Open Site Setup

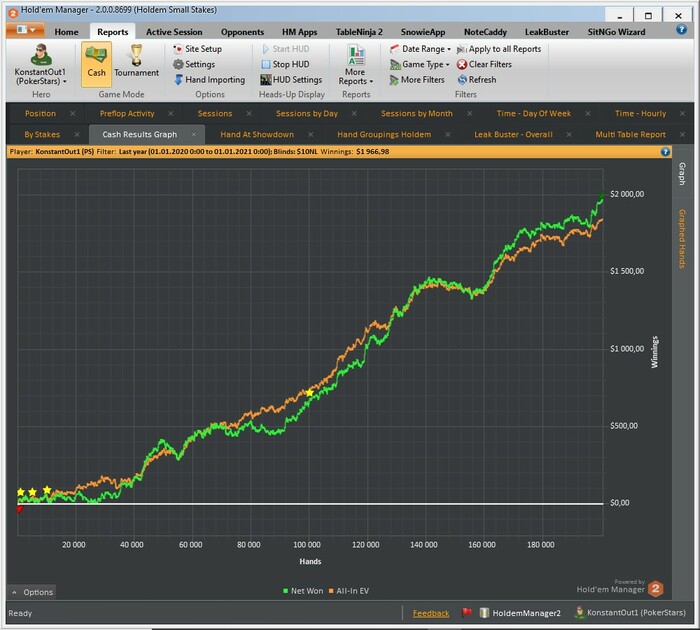pyautogui.click(x=197, y=49)
